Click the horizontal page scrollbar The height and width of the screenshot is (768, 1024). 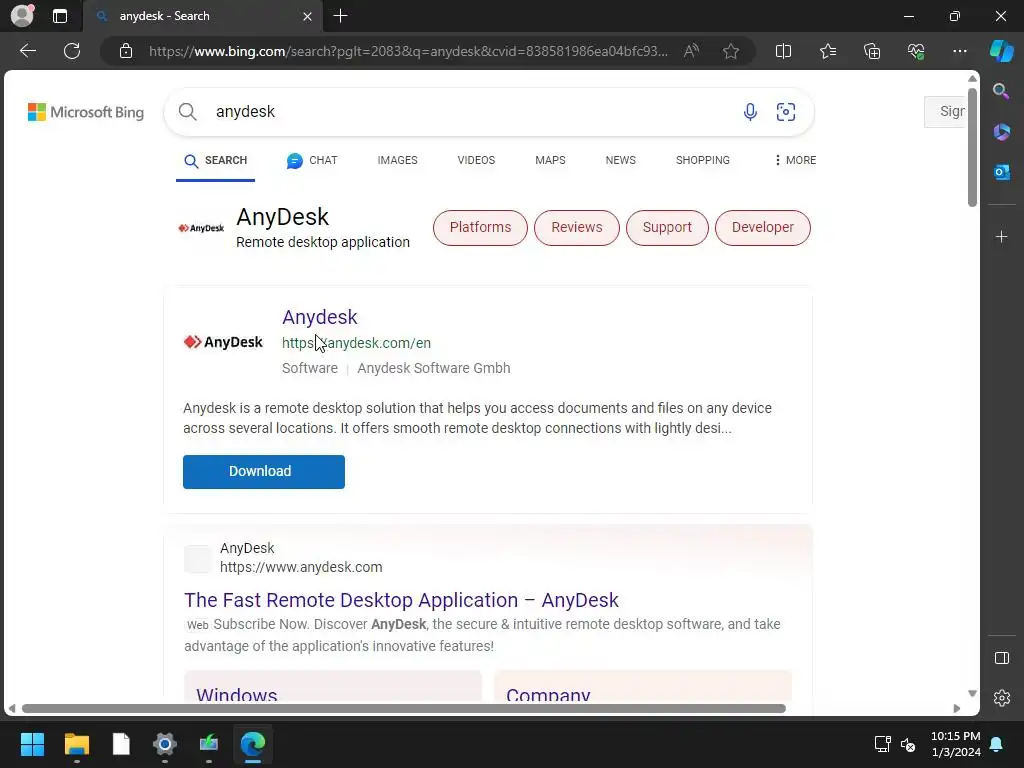[404, 709]
